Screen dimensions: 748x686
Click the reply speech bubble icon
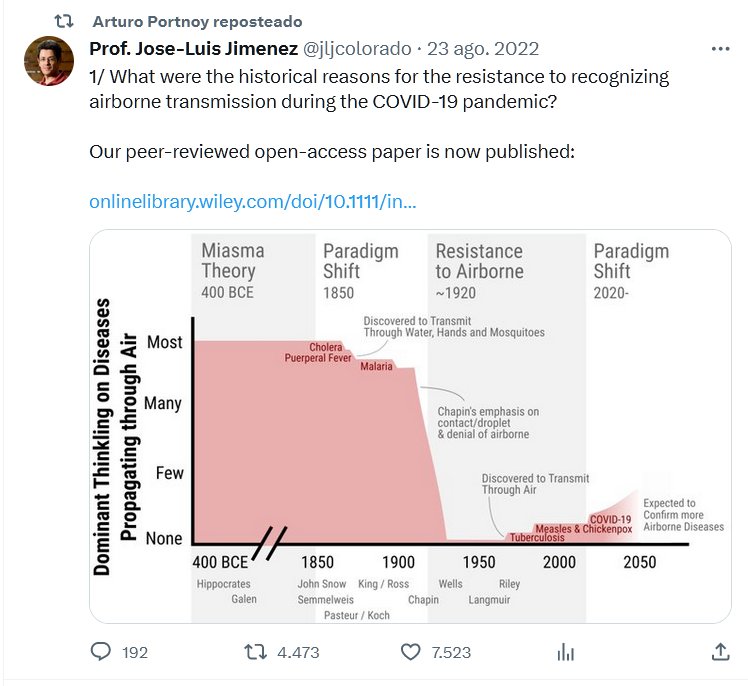[100, 652]
